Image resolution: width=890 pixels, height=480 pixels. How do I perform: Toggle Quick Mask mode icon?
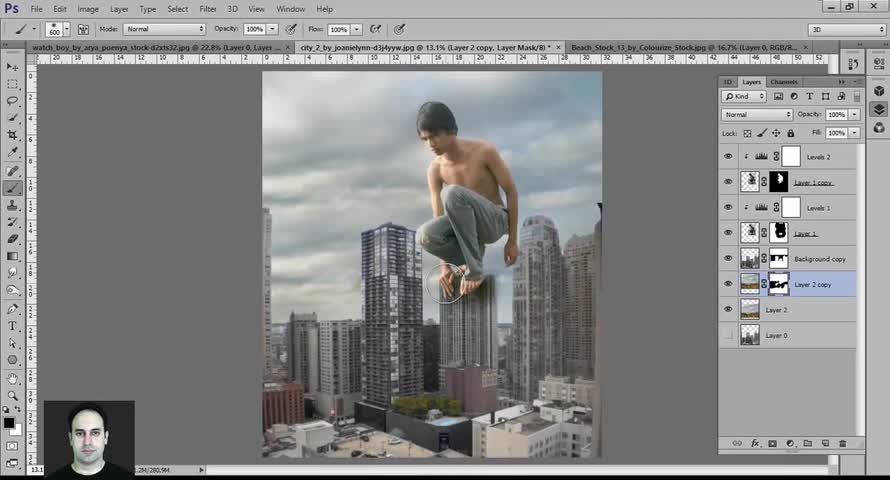coord(12,447)
